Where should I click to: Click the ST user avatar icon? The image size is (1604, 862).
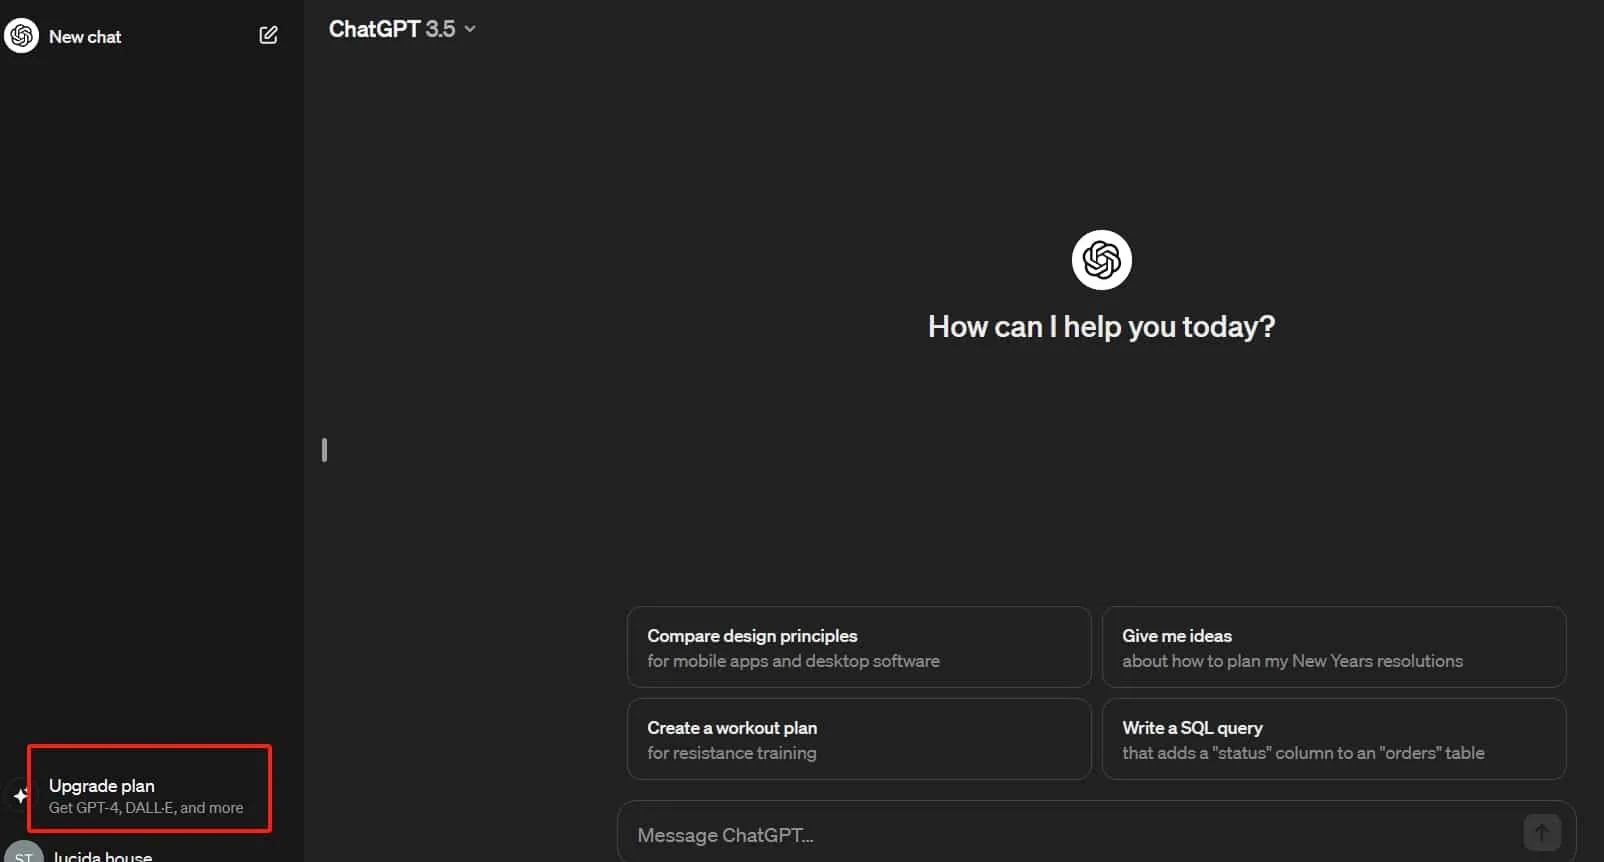click(x=23, y=854)
